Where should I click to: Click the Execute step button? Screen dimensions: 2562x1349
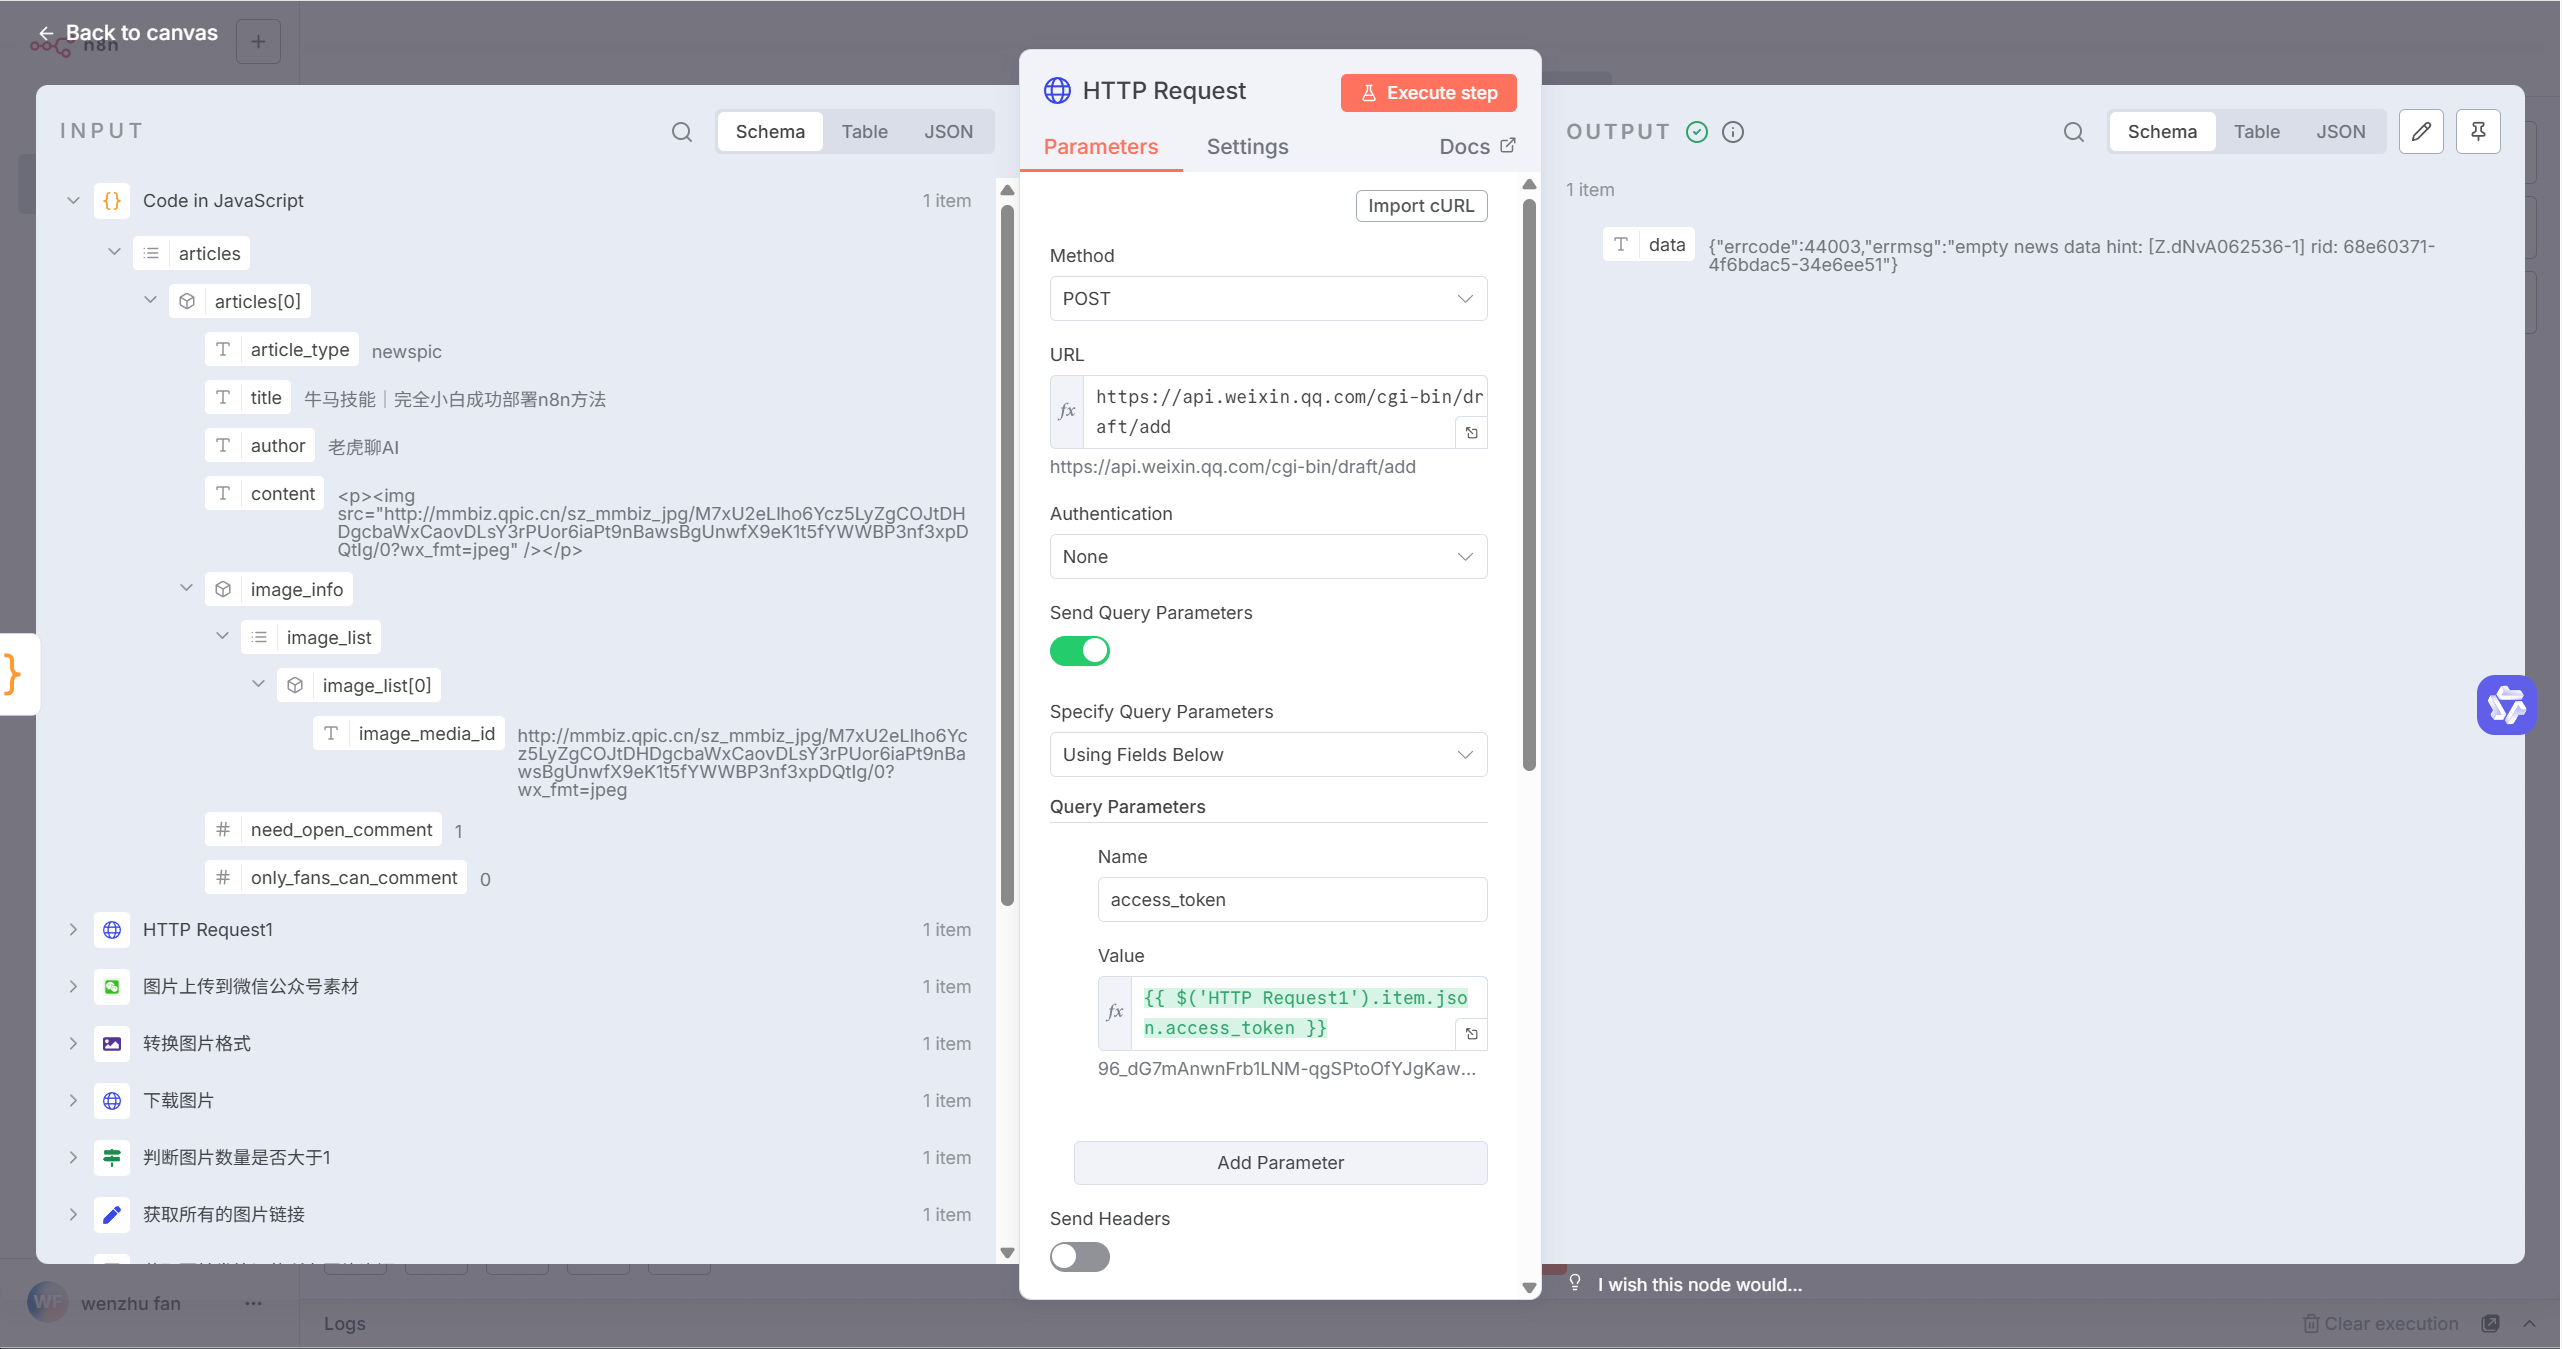[x=1427, y=93]
